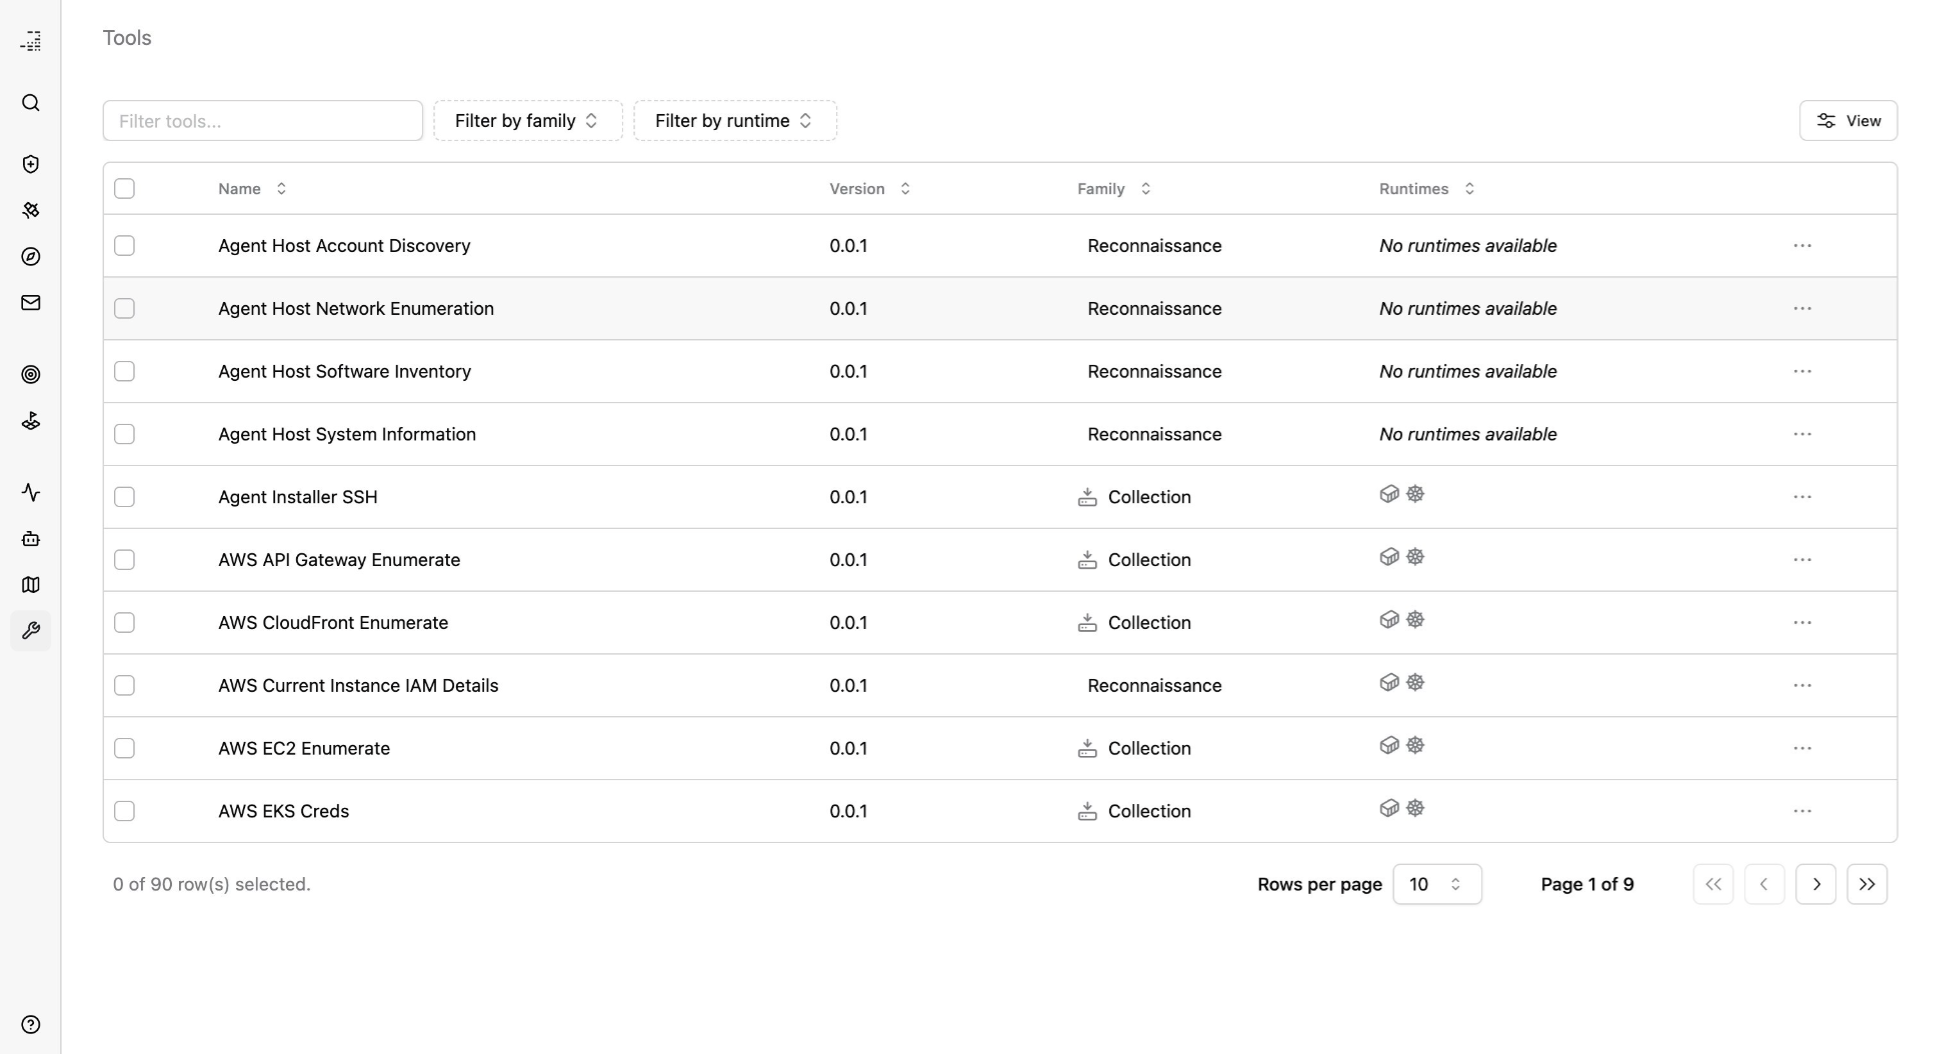This screenshot has width=1937, height=1054.
Task: Toggle the select-all rows header checkbox
Action: tap(124, 189)
